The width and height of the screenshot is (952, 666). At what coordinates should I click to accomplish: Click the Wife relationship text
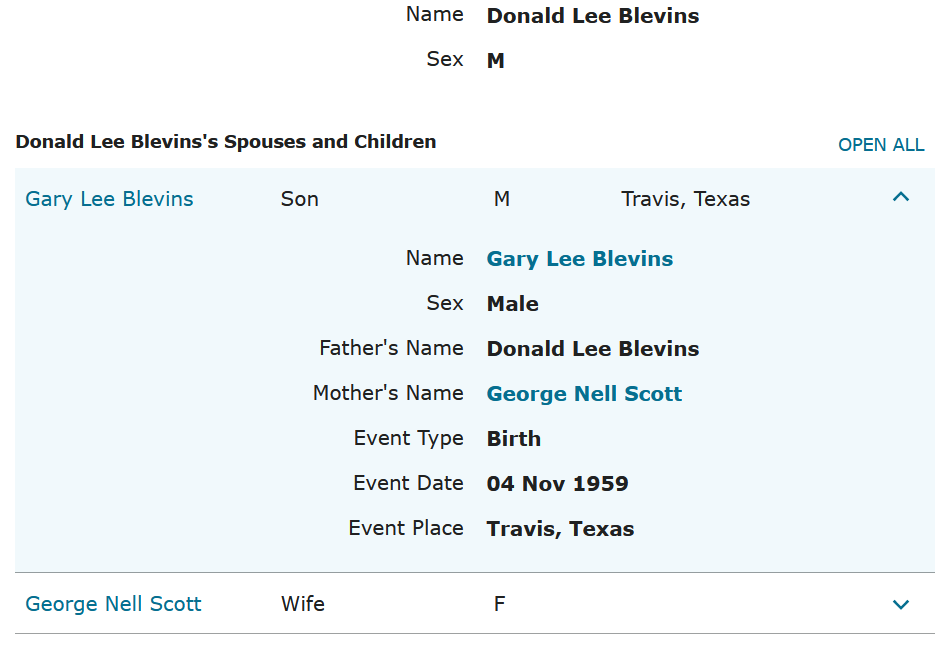pyautogui.click(x=302, y=604)
